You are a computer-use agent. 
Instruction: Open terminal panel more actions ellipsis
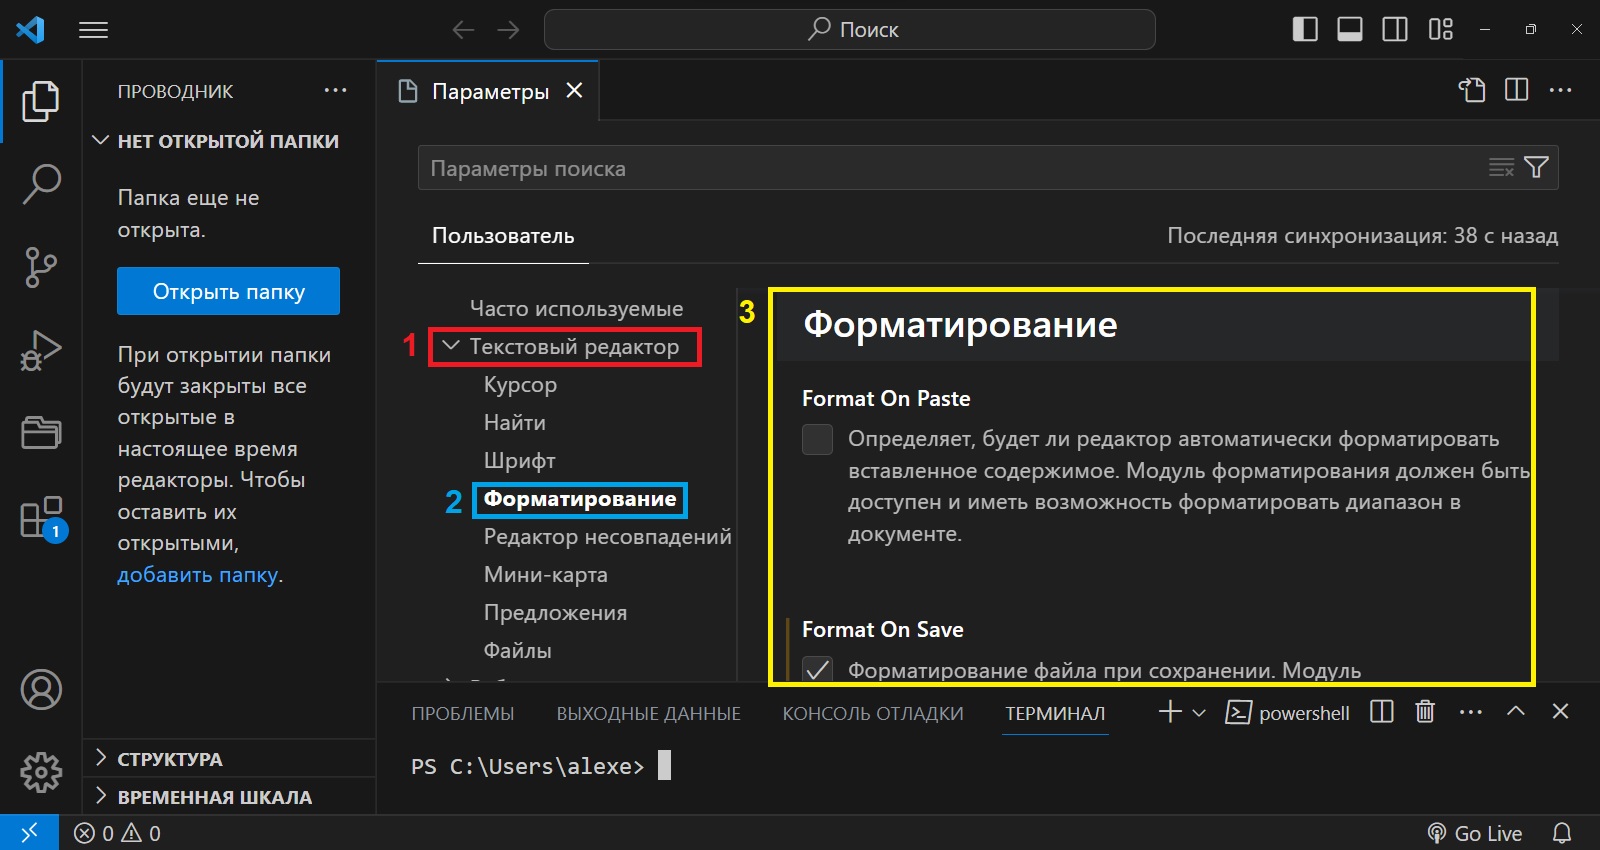(x=1471, y=712)
